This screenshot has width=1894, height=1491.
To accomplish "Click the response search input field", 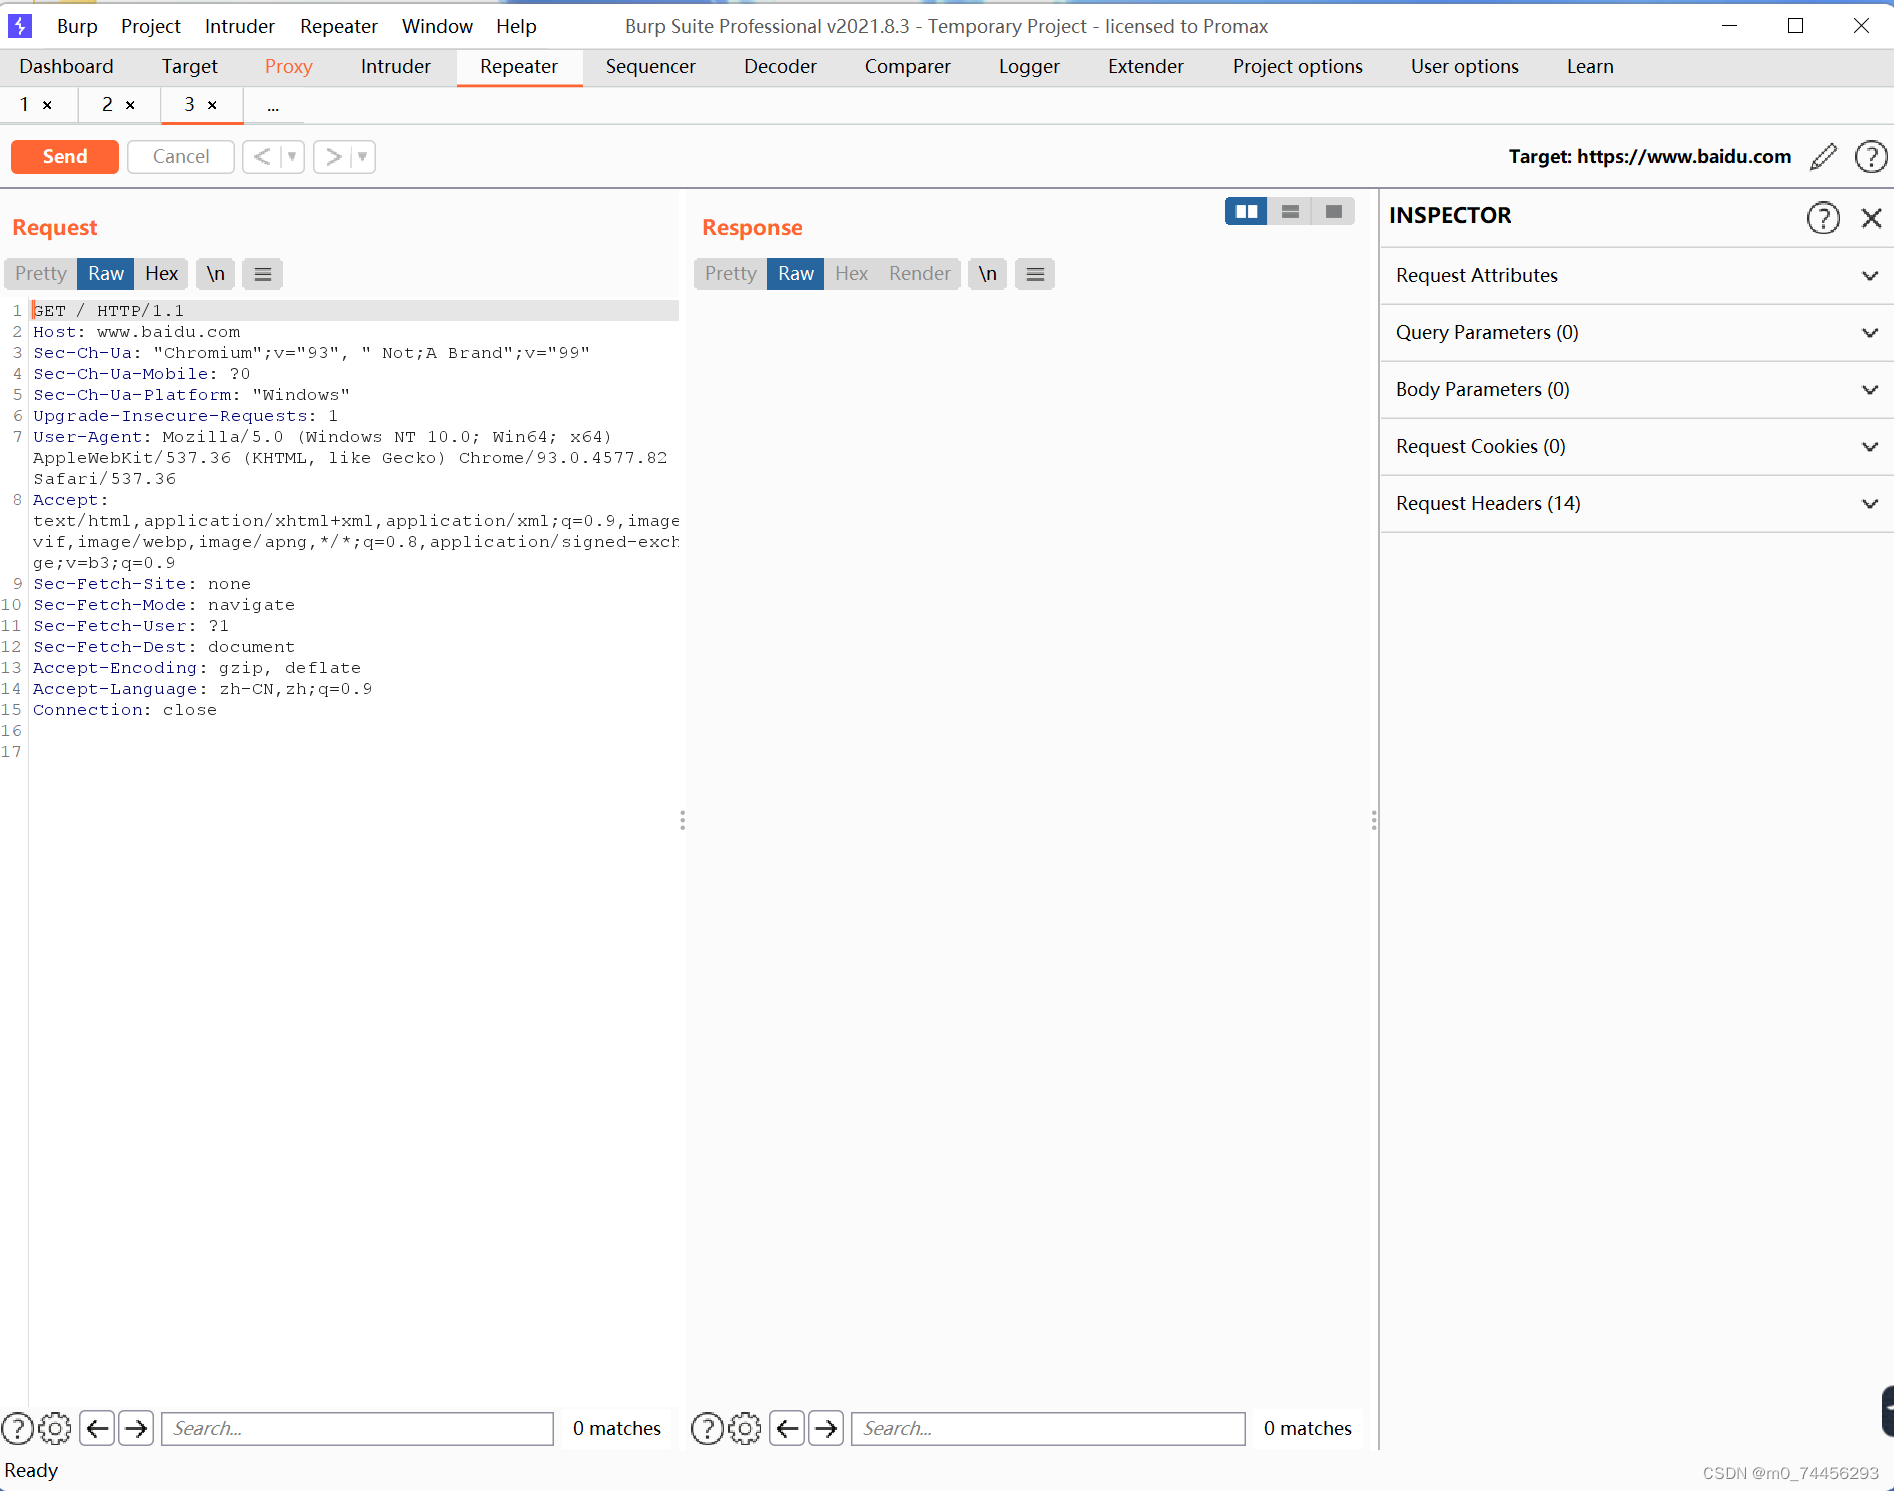I will (x=1048, y=1428).
